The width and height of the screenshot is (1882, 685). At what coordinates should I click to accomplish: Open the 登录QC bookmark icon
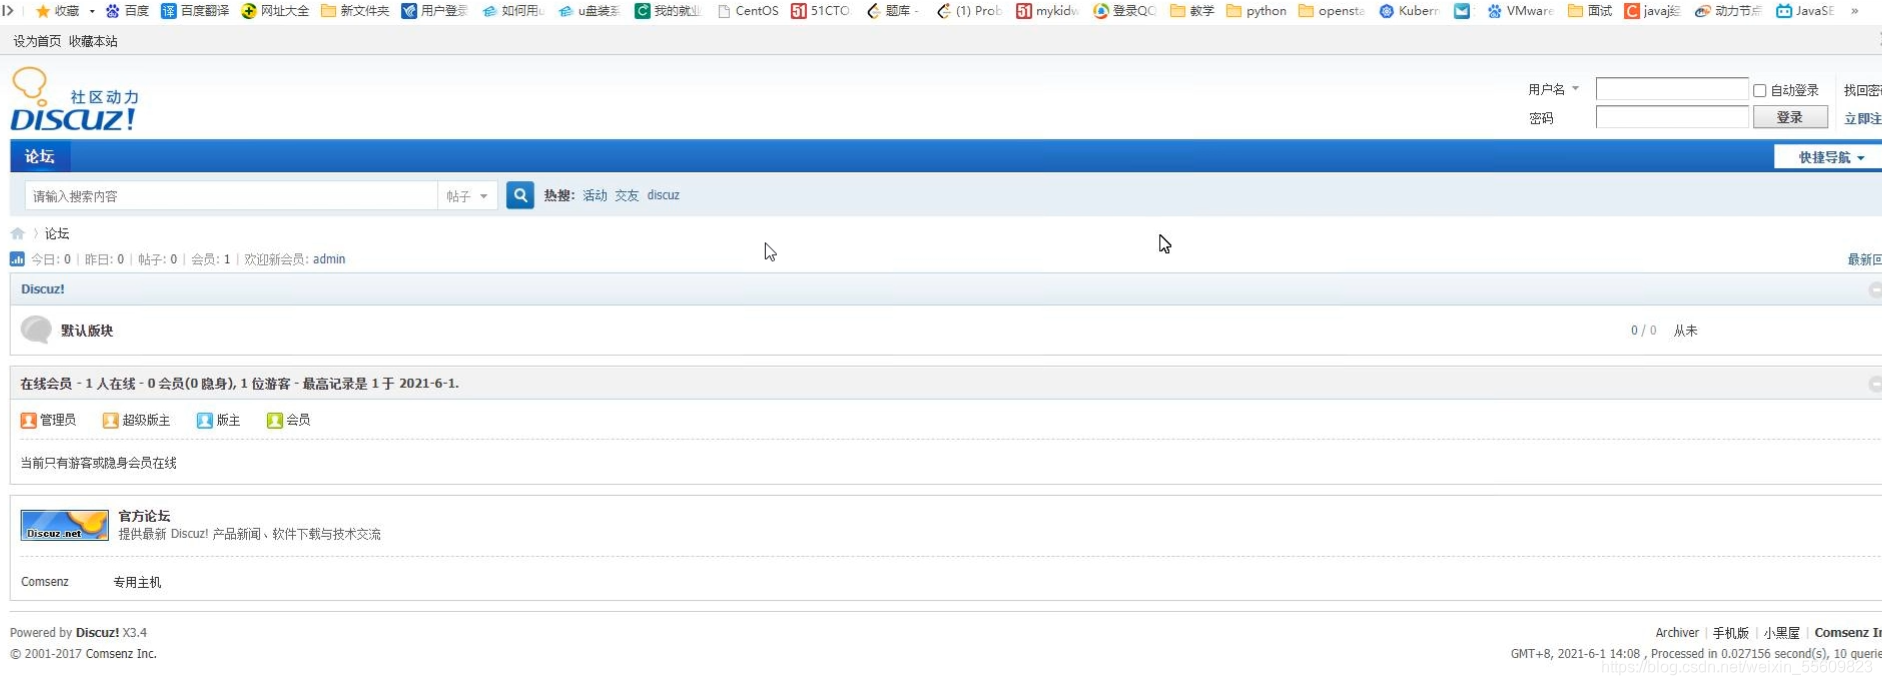1101,11
